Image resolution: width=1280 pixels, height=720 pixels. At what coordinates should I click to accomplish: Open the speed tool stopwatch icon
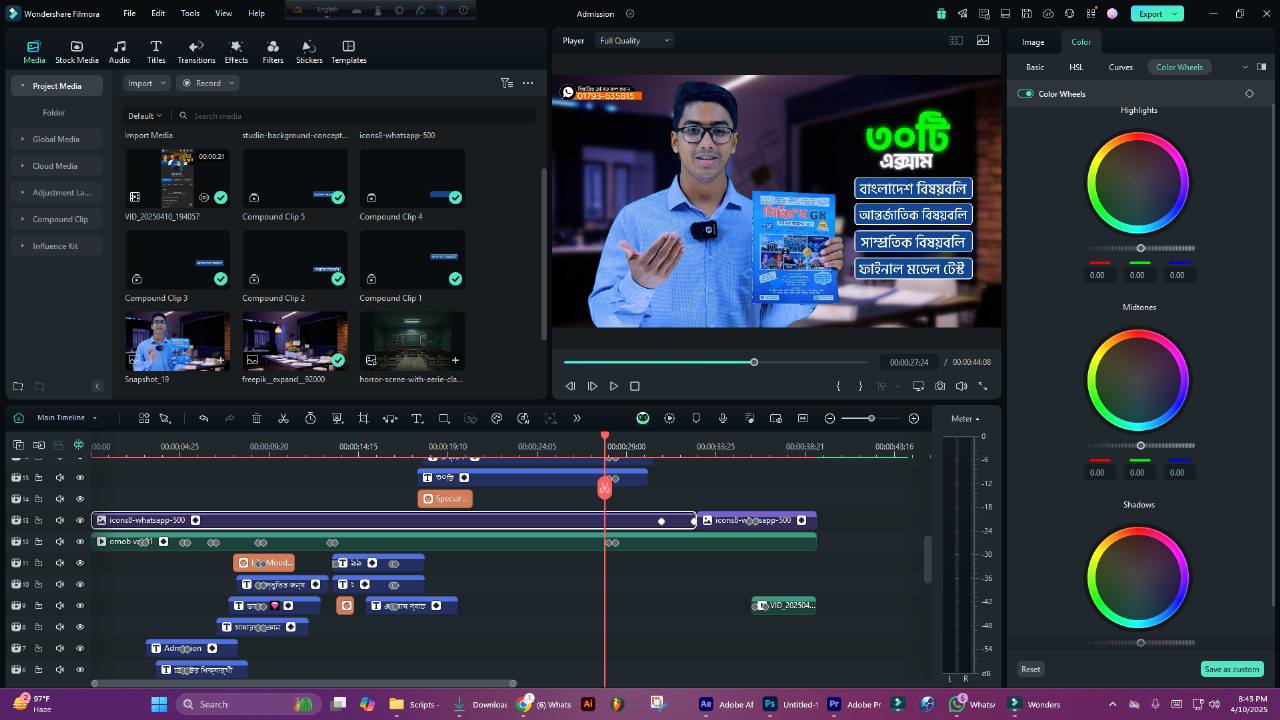tap(310, 418)
